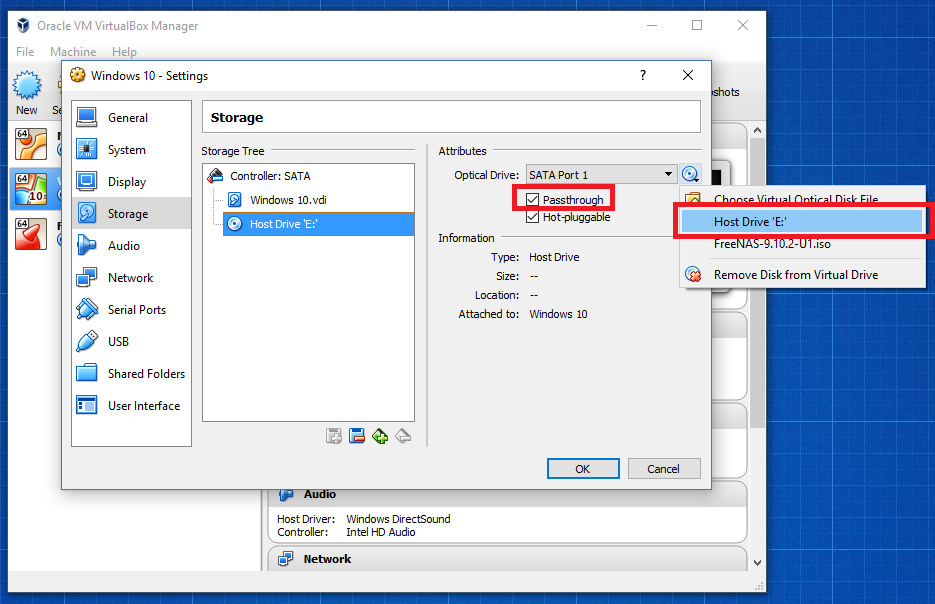Screen dimensions: 935x604
Task: Maximize the VirtualBox Manager window
Action: click(x=697, y=25)
